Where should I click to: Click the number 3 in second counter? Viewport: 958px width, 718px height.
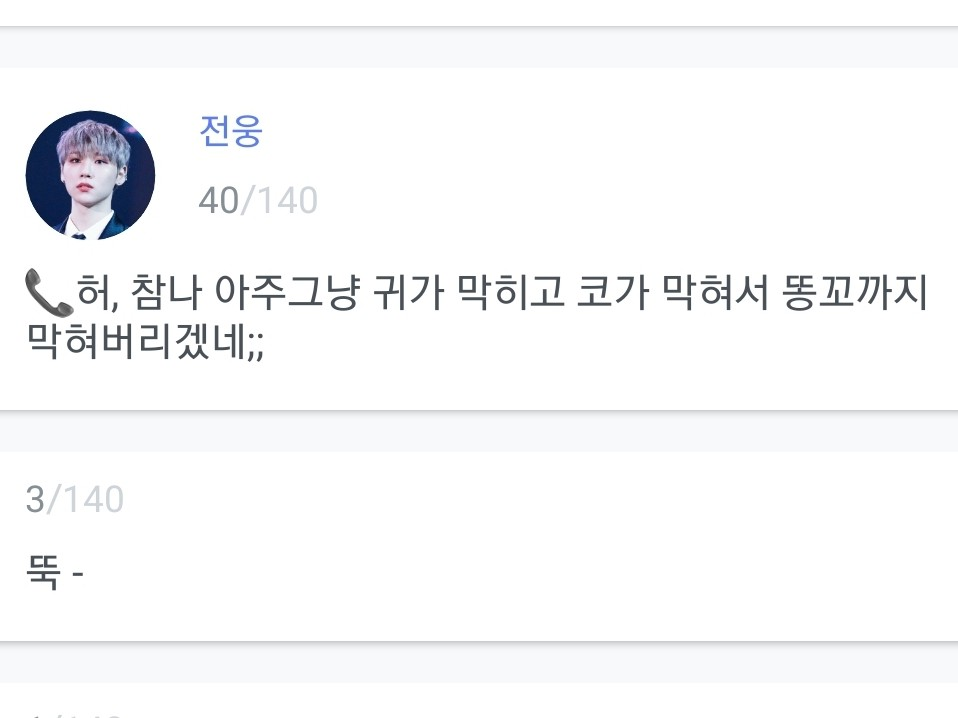[35, 498]
